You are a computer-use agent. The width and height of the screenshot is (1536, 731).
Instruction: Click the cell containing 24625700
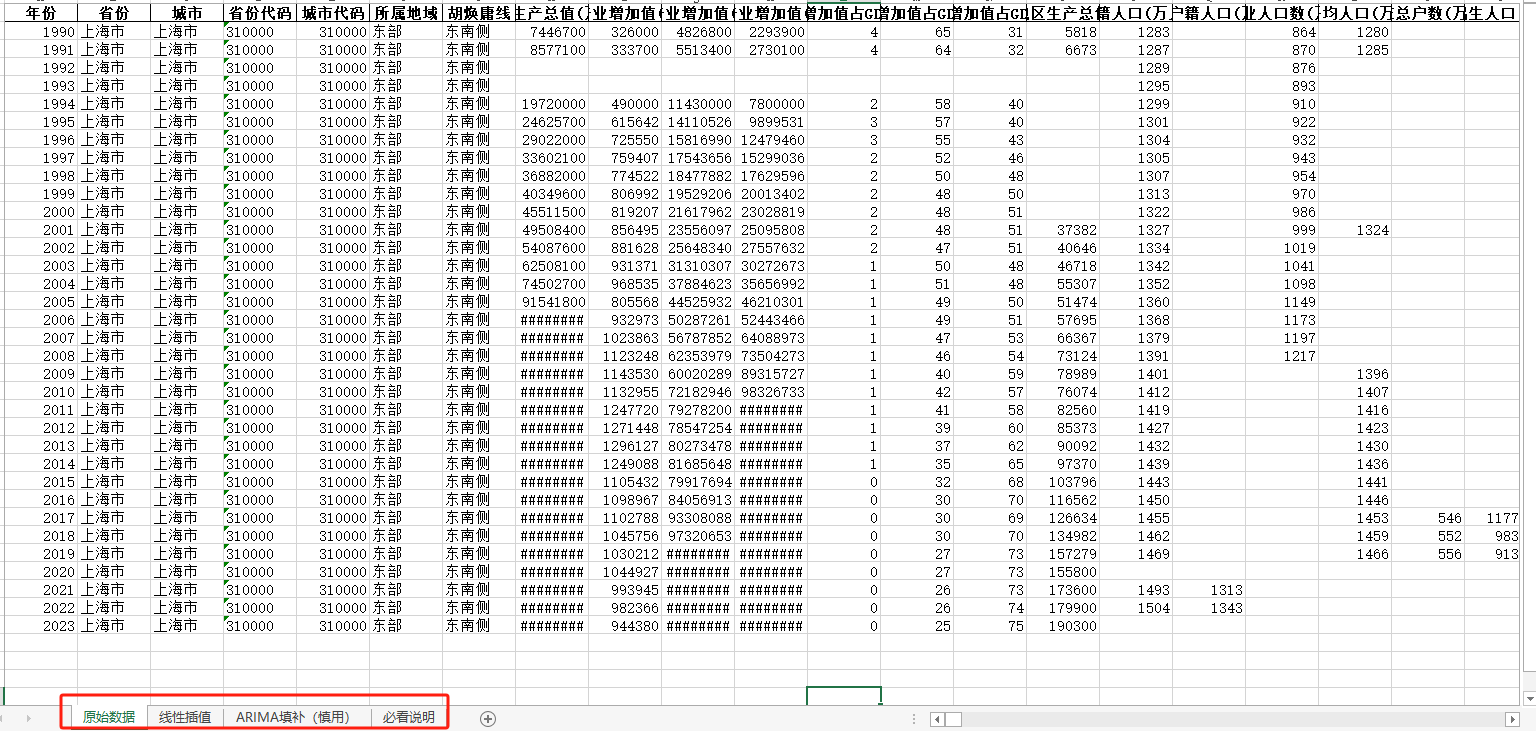point(552,122)
